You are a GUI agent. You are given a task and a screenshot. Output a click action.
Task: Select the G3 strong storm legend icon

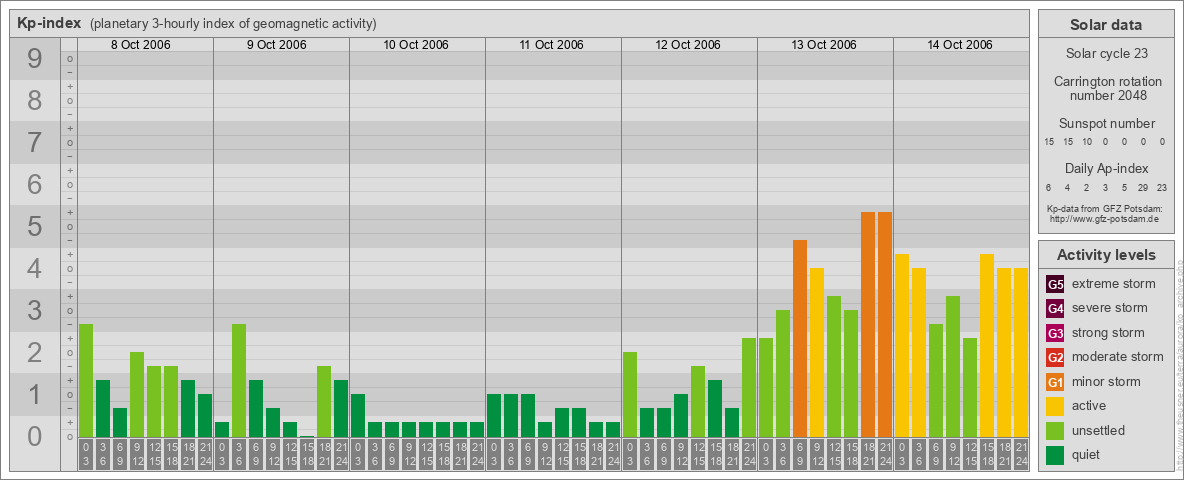click(x=1055, y=333)
